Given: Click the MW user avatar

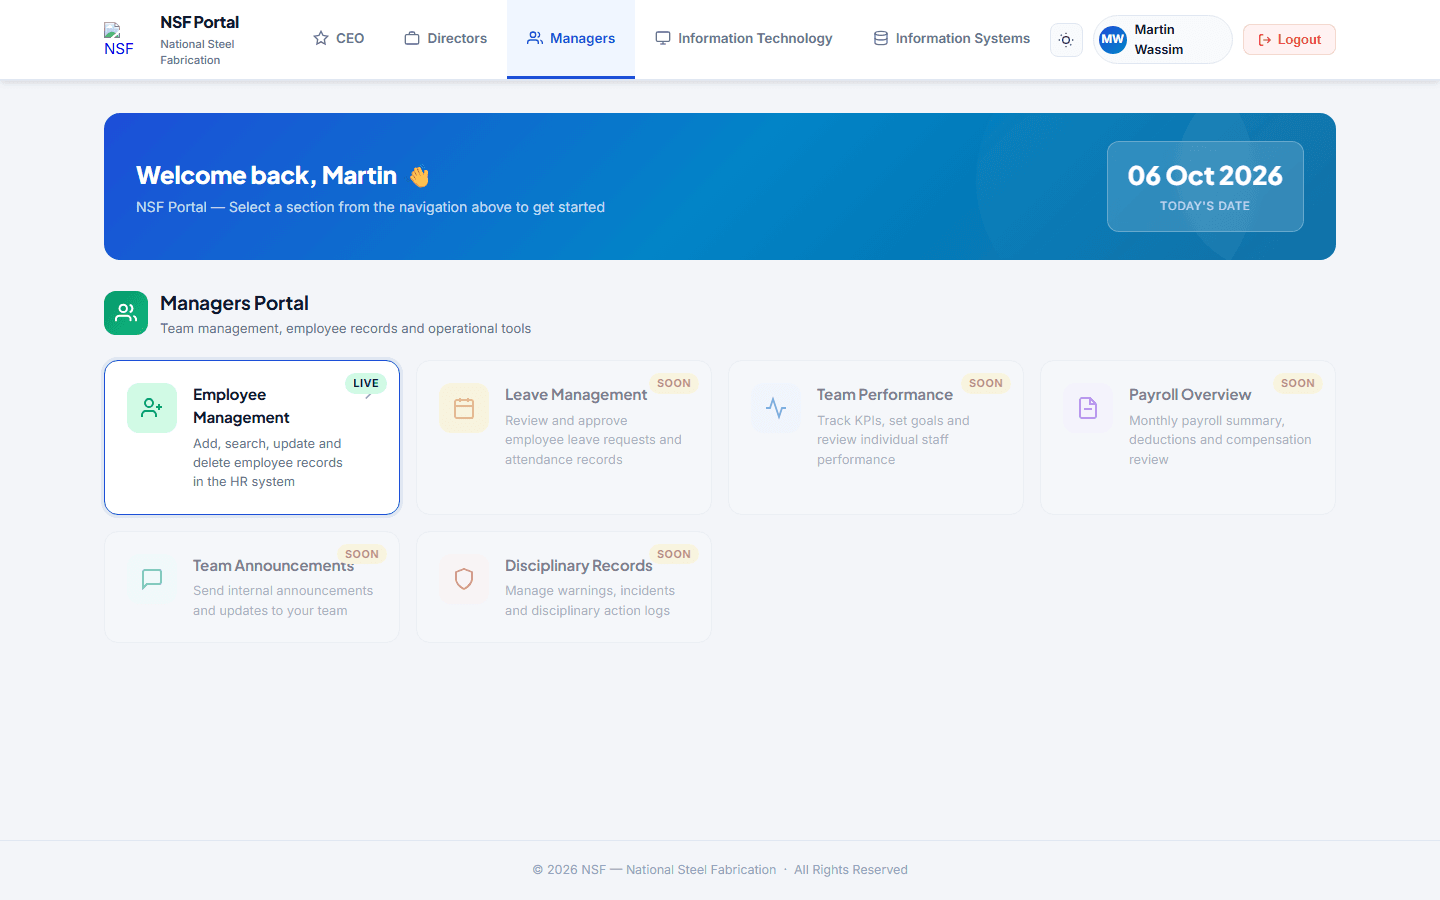Looking at the screenshot, I should 1113,39.
